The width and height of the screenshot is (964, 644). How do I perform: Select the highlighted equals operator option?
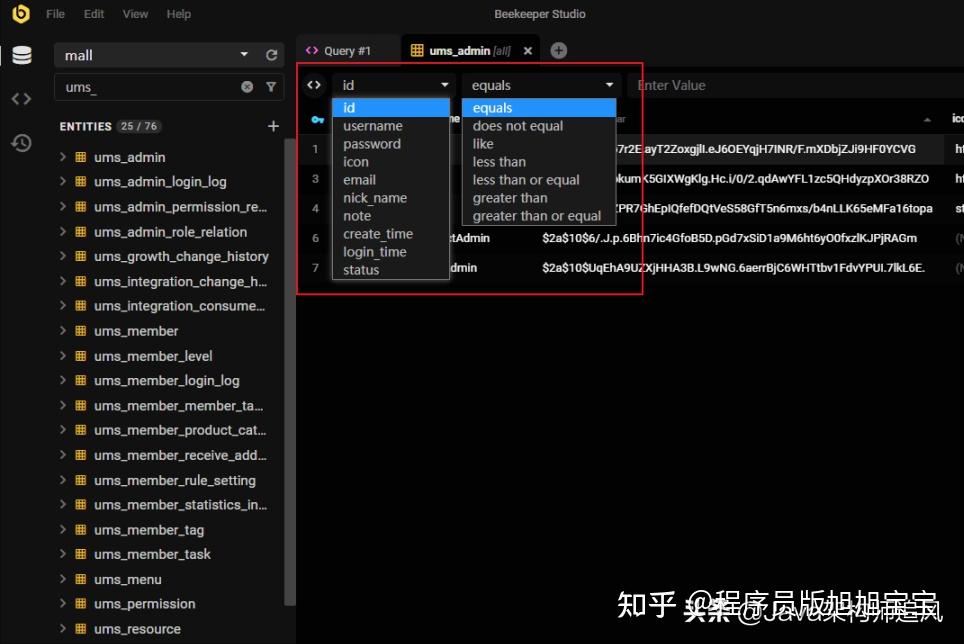[539, 108]
